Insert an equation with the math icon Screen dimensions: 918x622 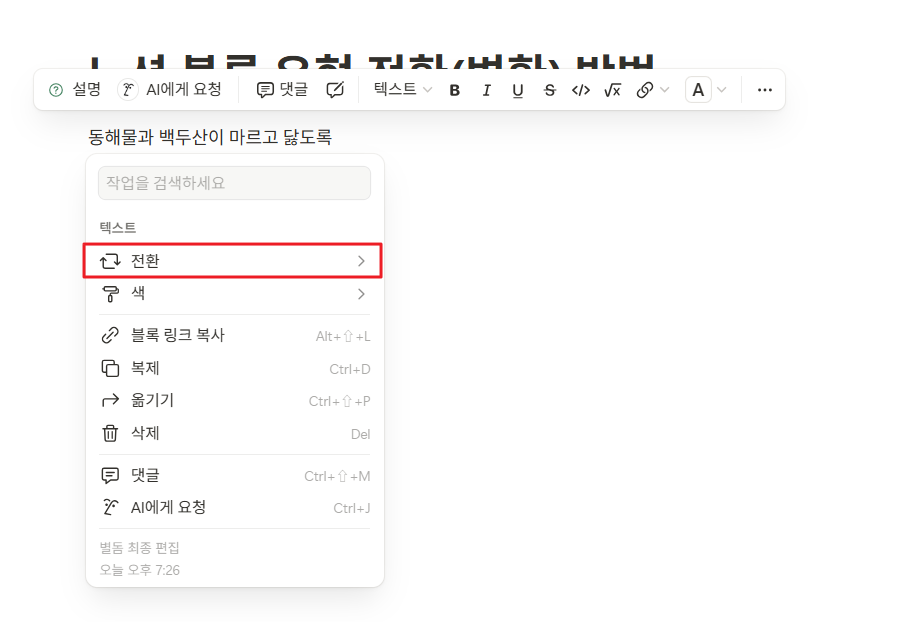613,89
